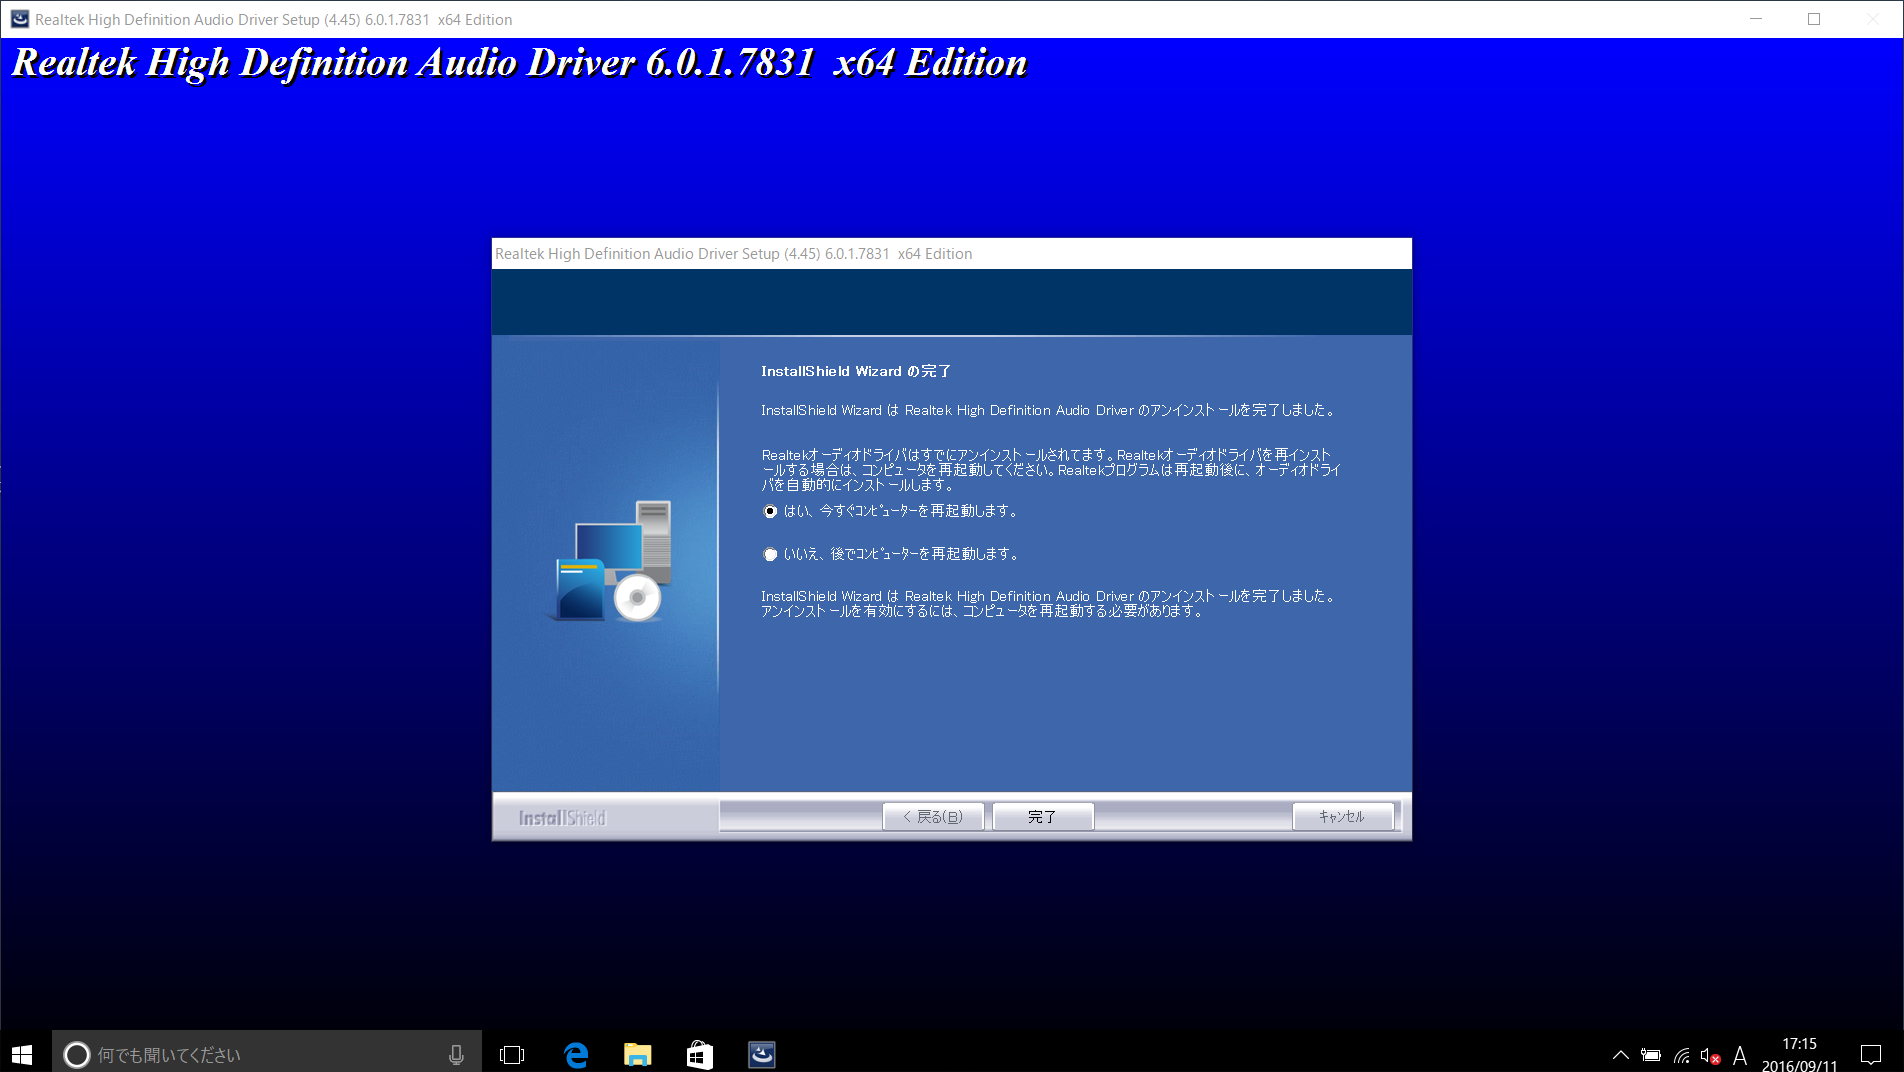Image resolution: width=1904 pixels, height=1072 pixels.
Task: Click the Cortana circle icon
Action: click(x=77, y=1054)
